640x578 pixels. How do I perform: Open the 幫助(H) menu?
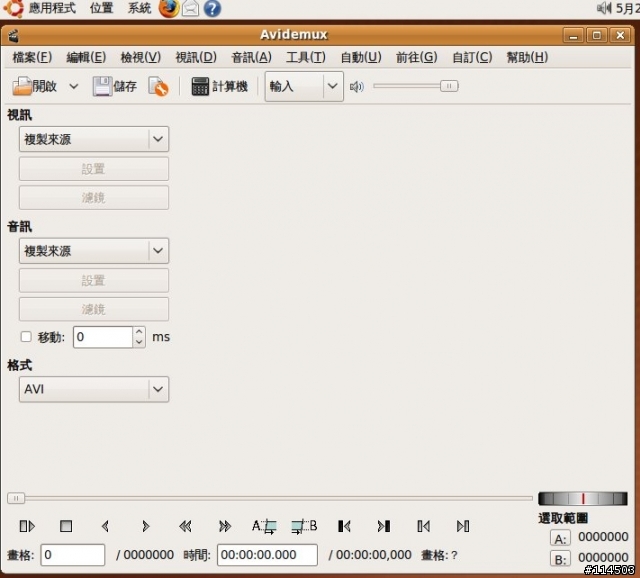click(527, 57)
